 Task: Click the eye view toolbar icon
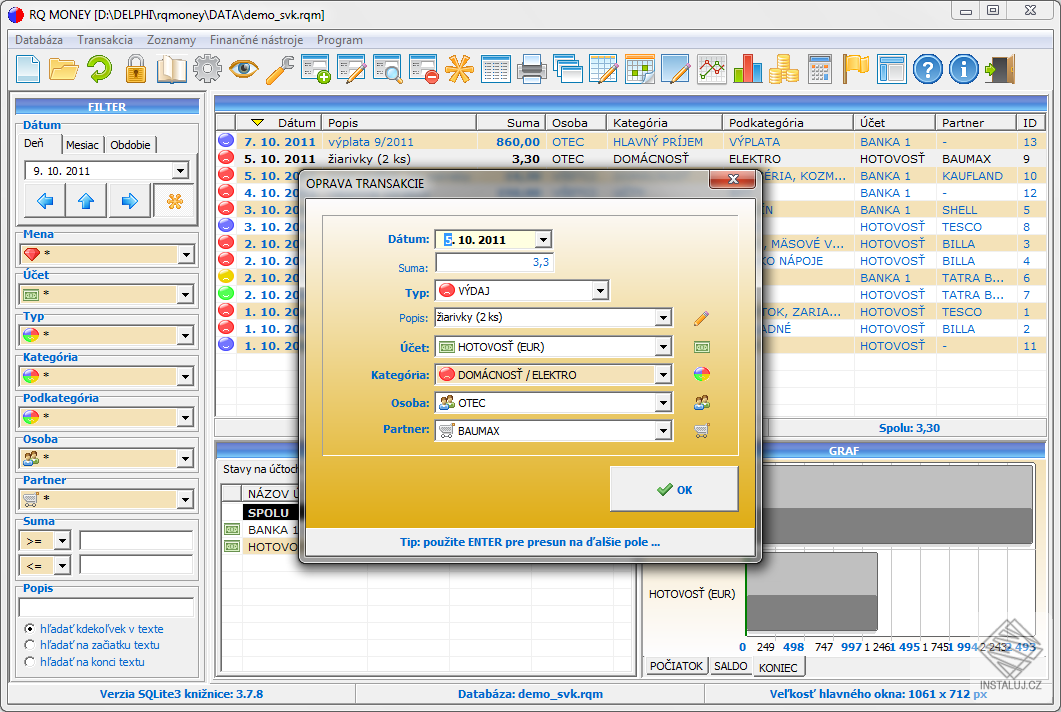(243, 69)
